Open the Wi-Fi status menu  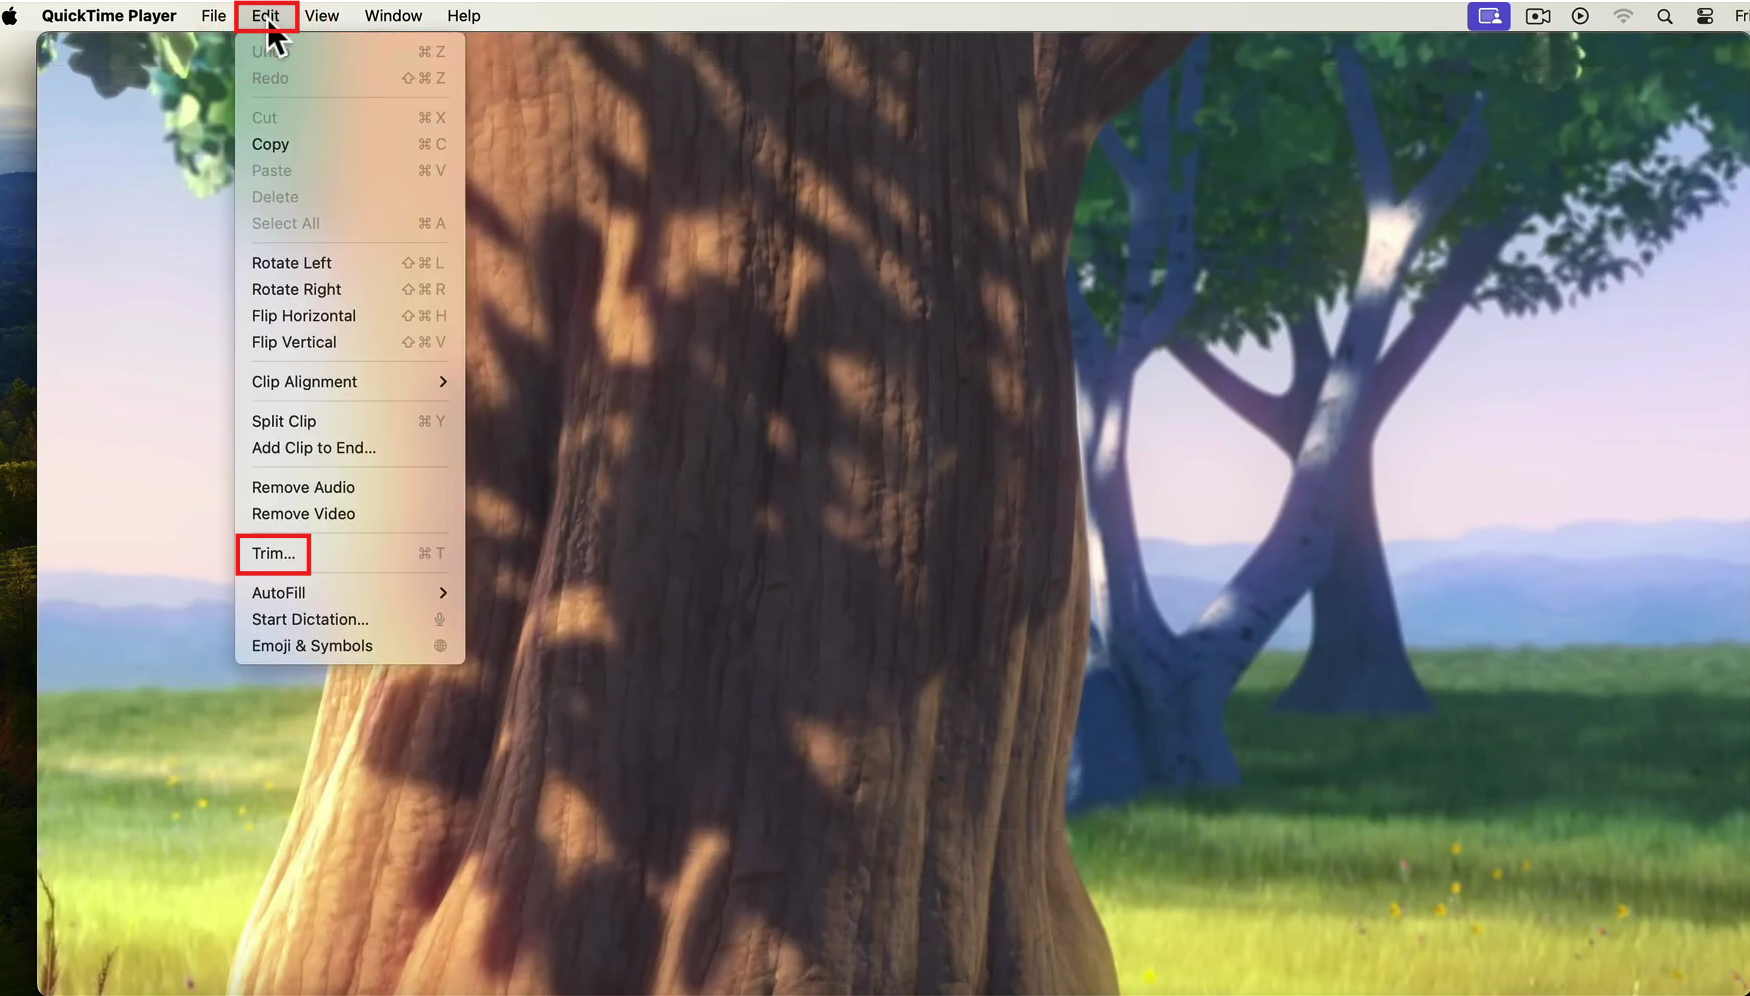[x=1623, y=16]
